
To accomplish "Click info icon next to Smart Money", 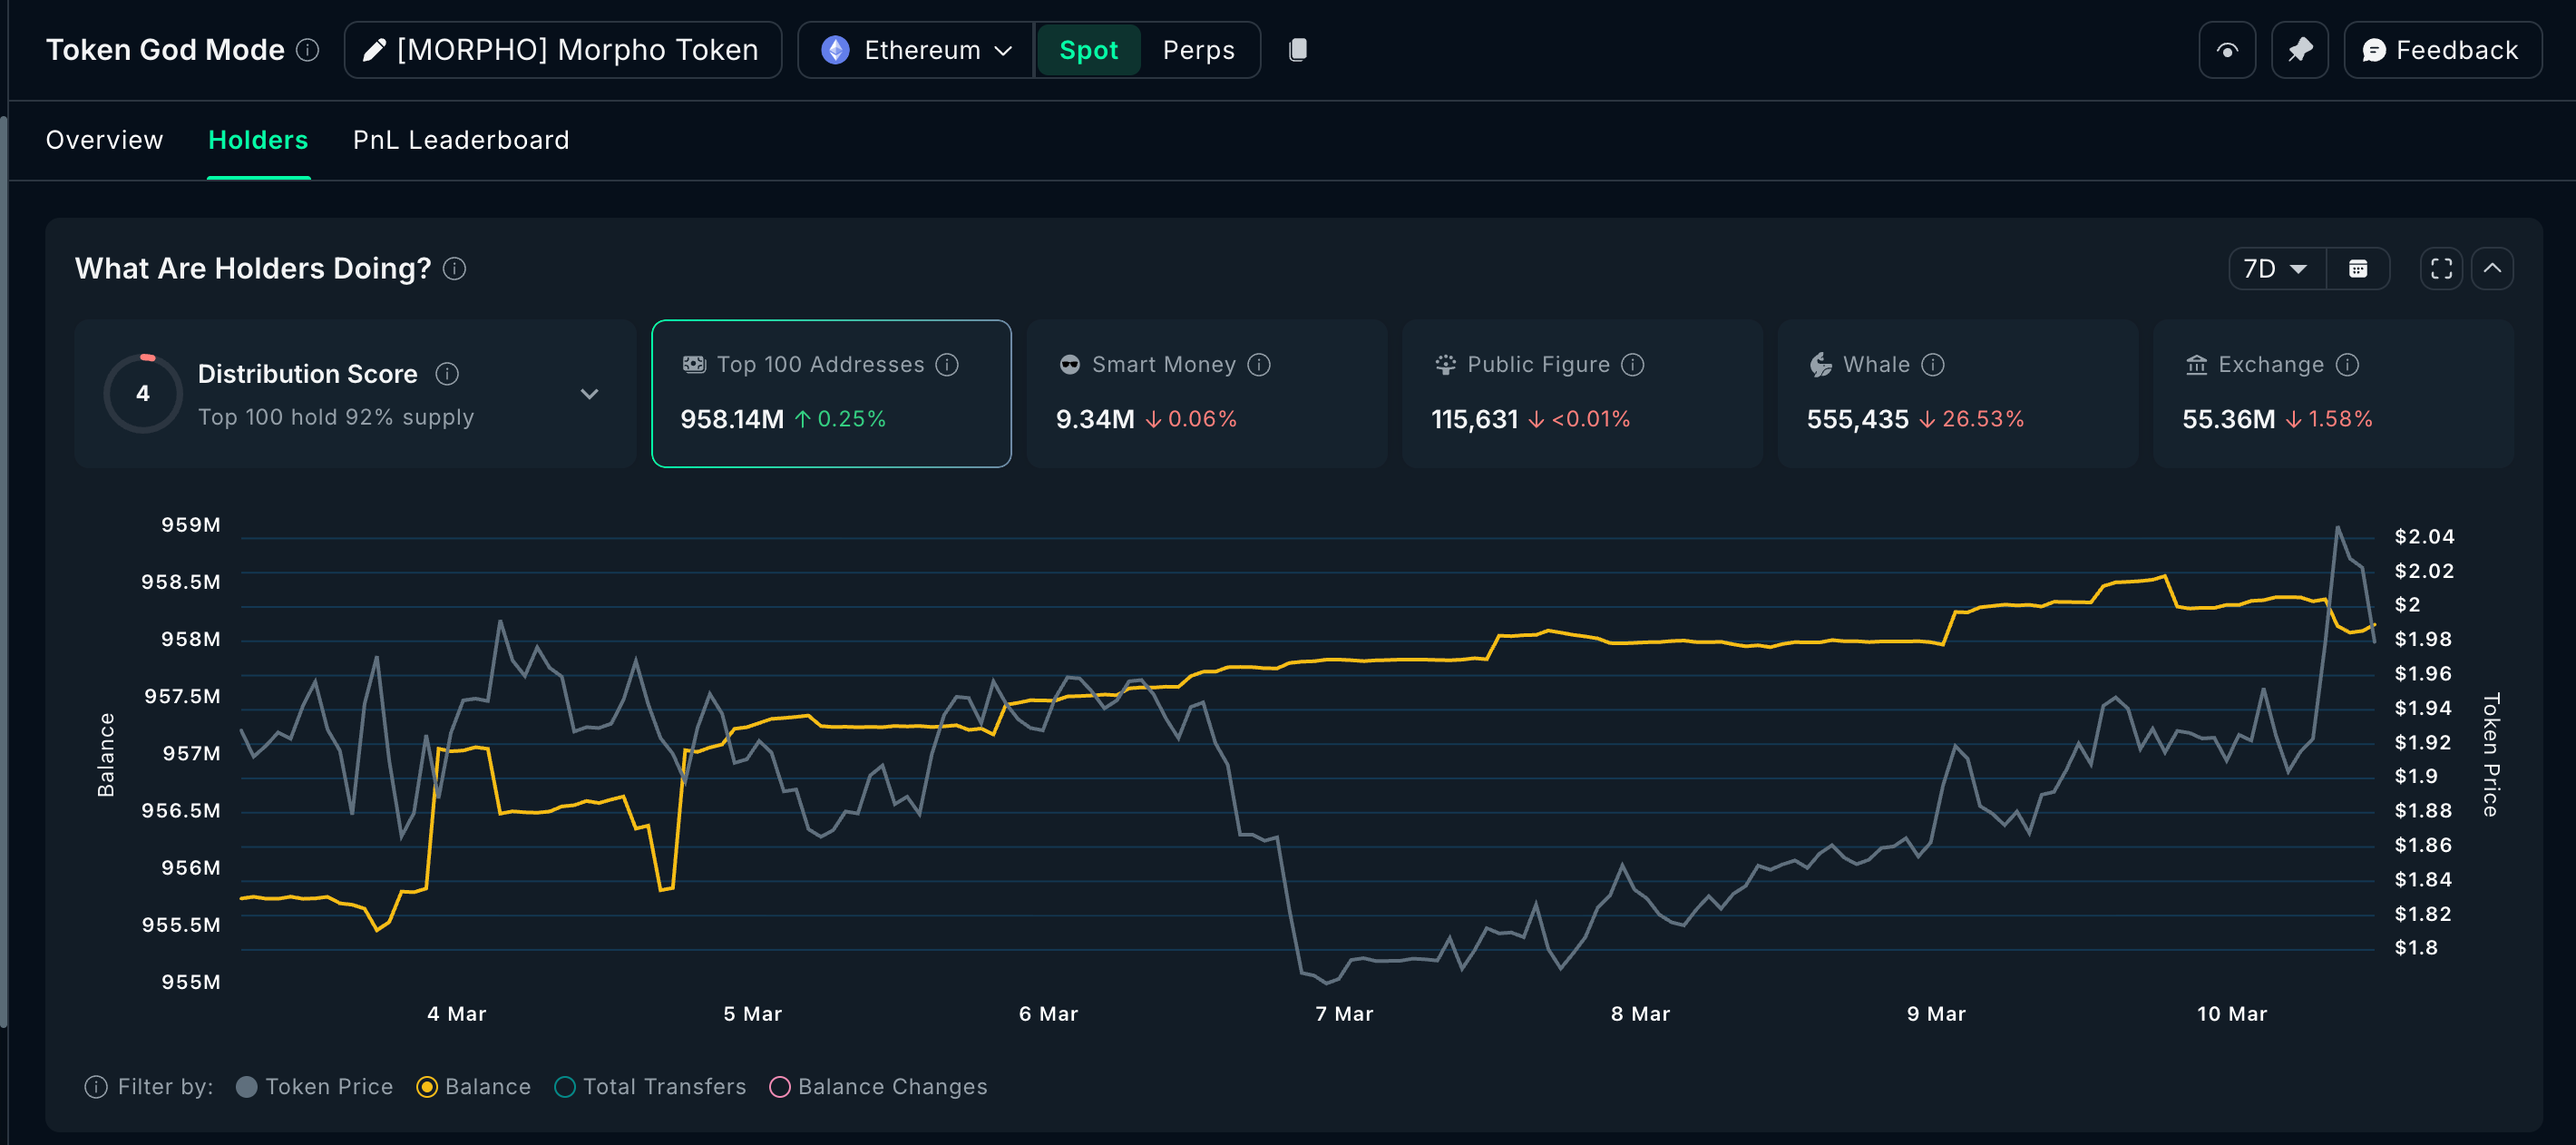I will click(x=1259, y=365).
